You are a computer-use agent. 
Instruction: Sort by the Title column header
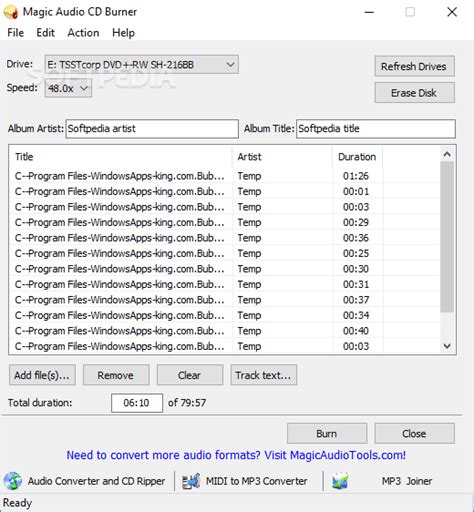120,157
